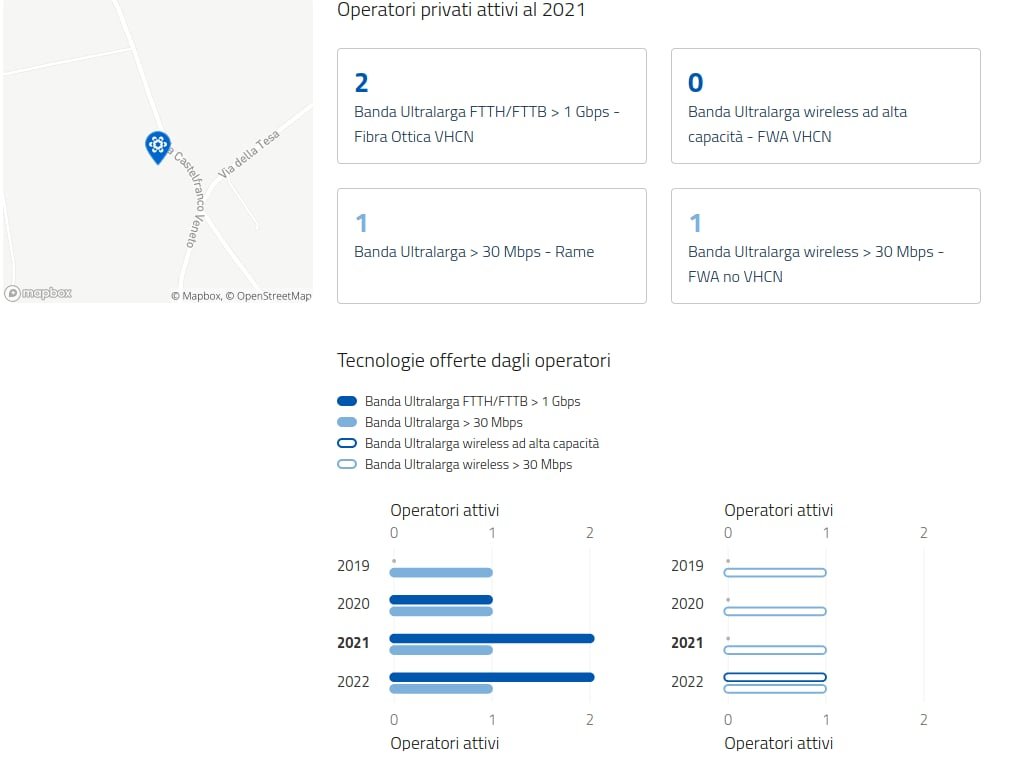The height and width of the screenshot is (776, 1012).
Task: Click the Mapbox logo on the map
Action: [x=39, y=293]
